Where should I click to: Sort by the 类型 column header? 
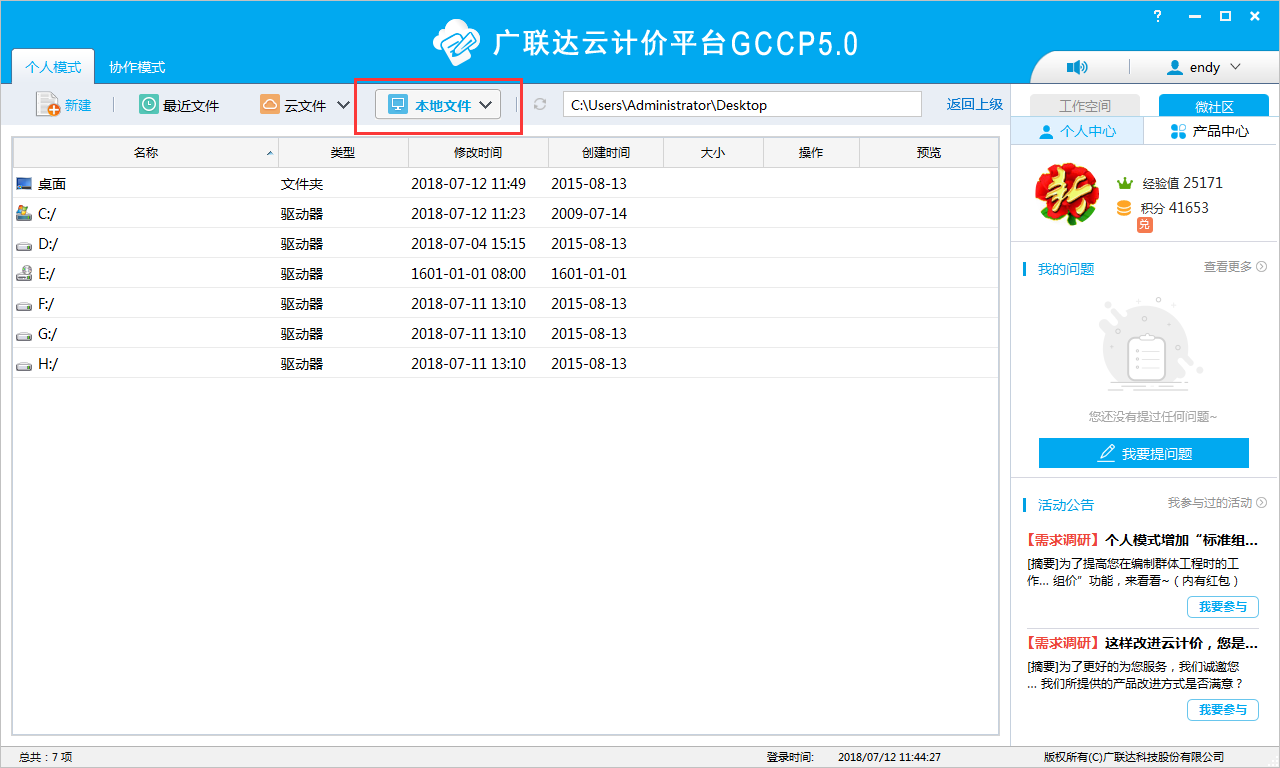pyautogui.click(x=343, y=153)
